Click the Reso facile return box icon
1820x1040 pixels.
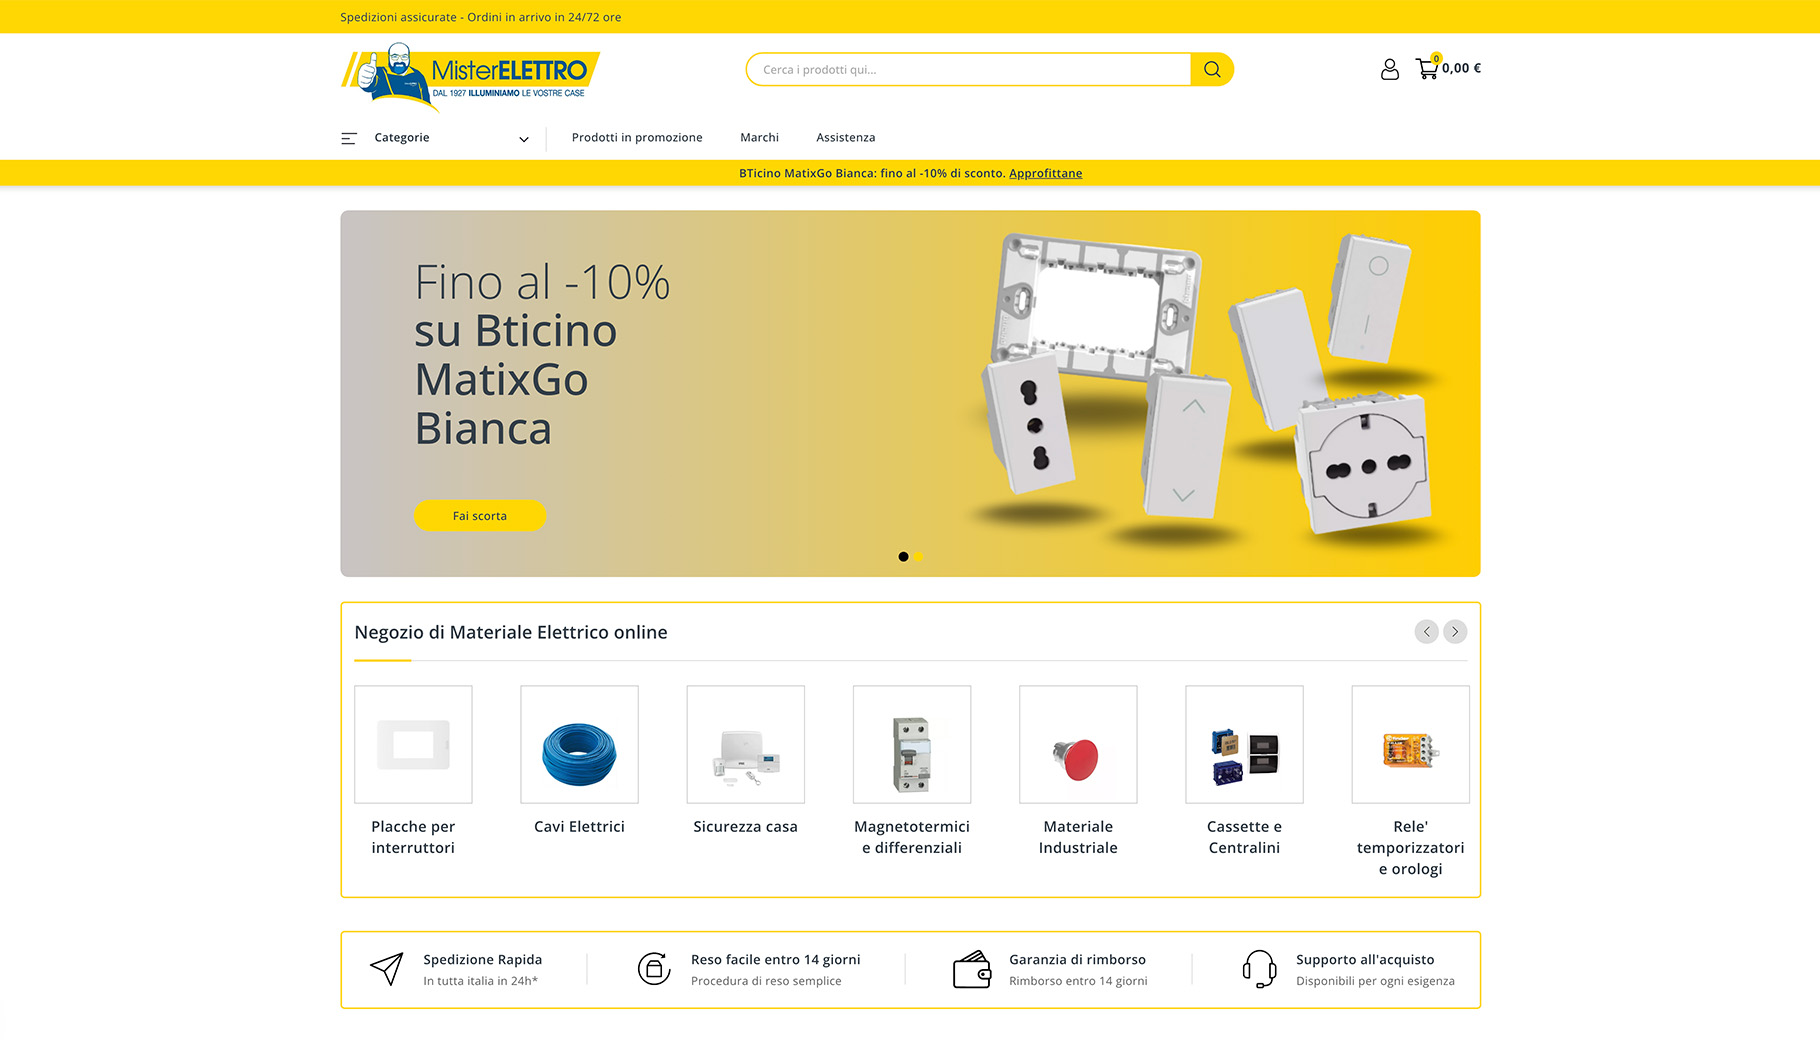coord(654,968)
